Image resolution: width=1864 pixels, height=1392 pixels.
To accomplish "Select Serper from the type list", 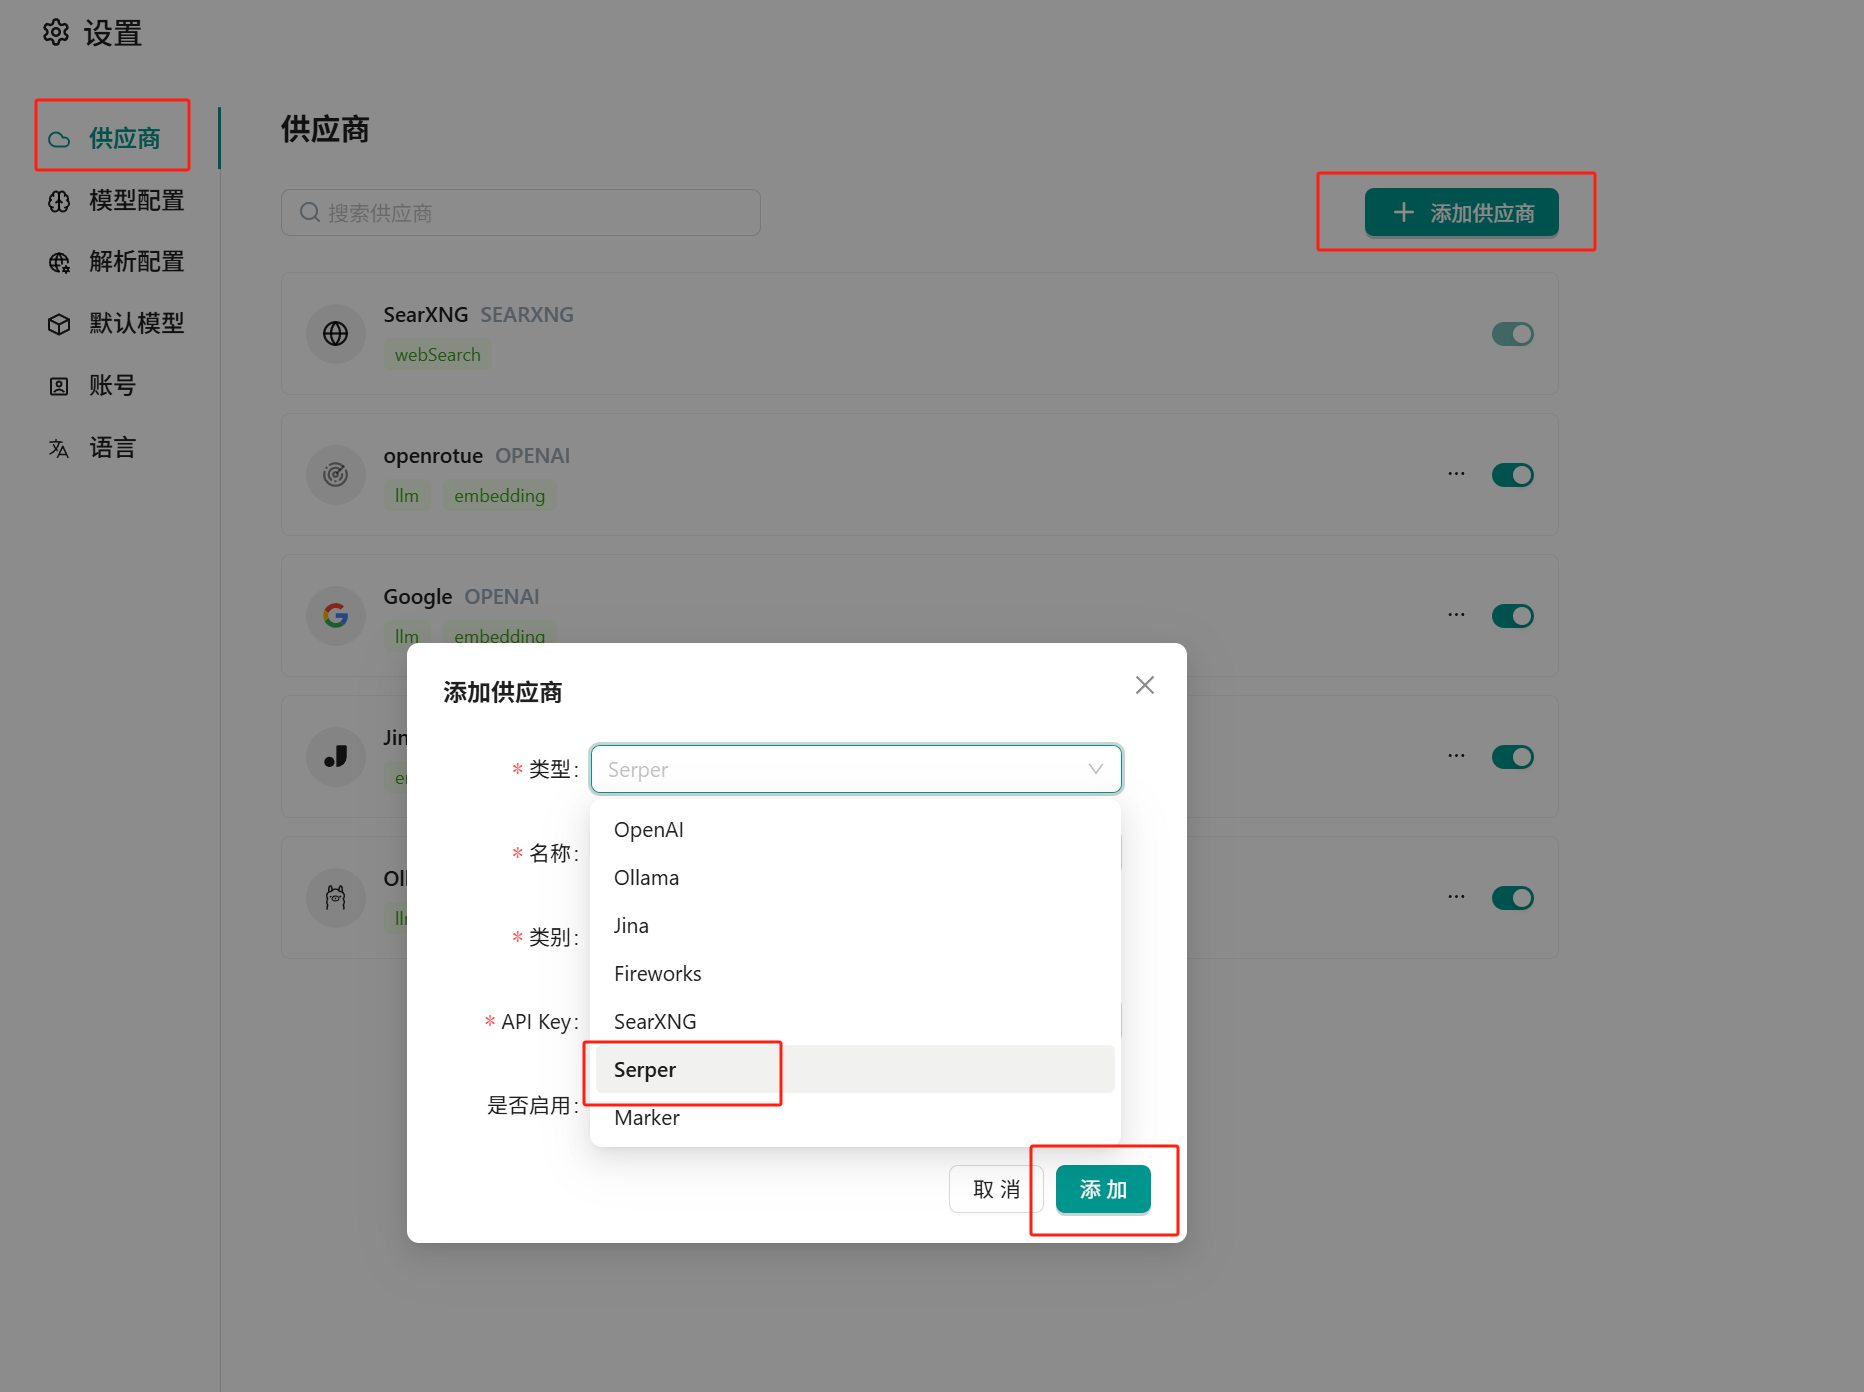I will [645, 1070].
